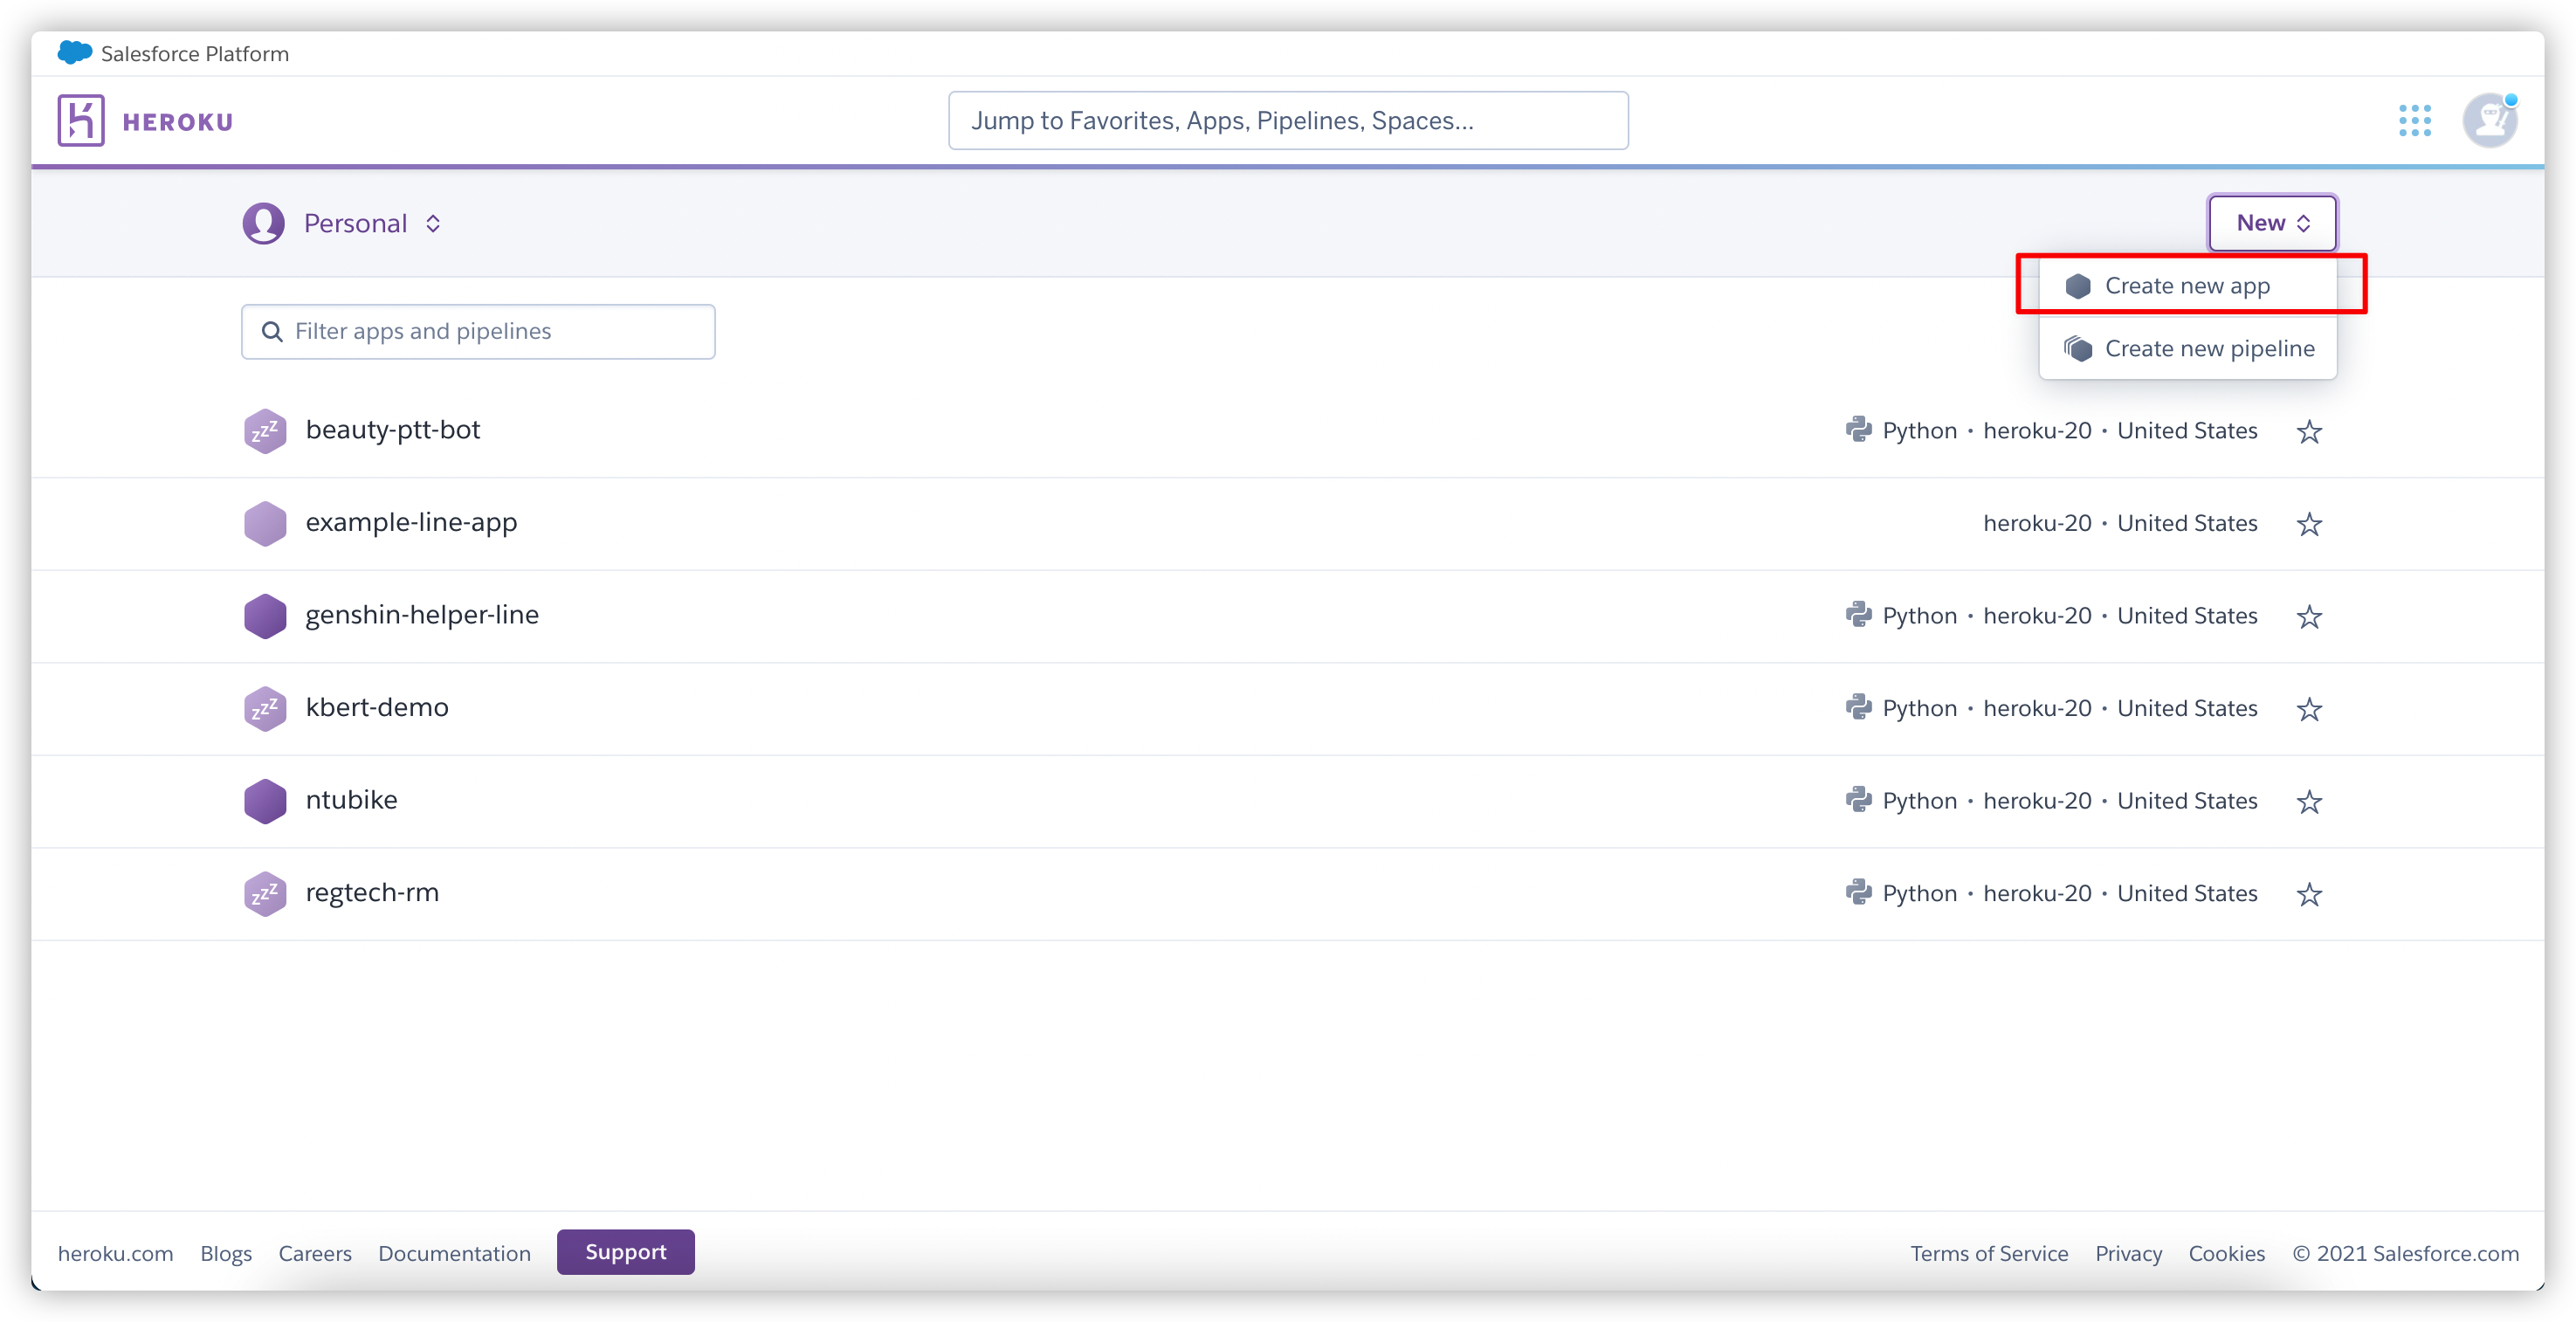Toggle favorite star for kbert-demo
This screenshot has width=2576, height=1322.
pyautogui.click(x=2309, y=709)
